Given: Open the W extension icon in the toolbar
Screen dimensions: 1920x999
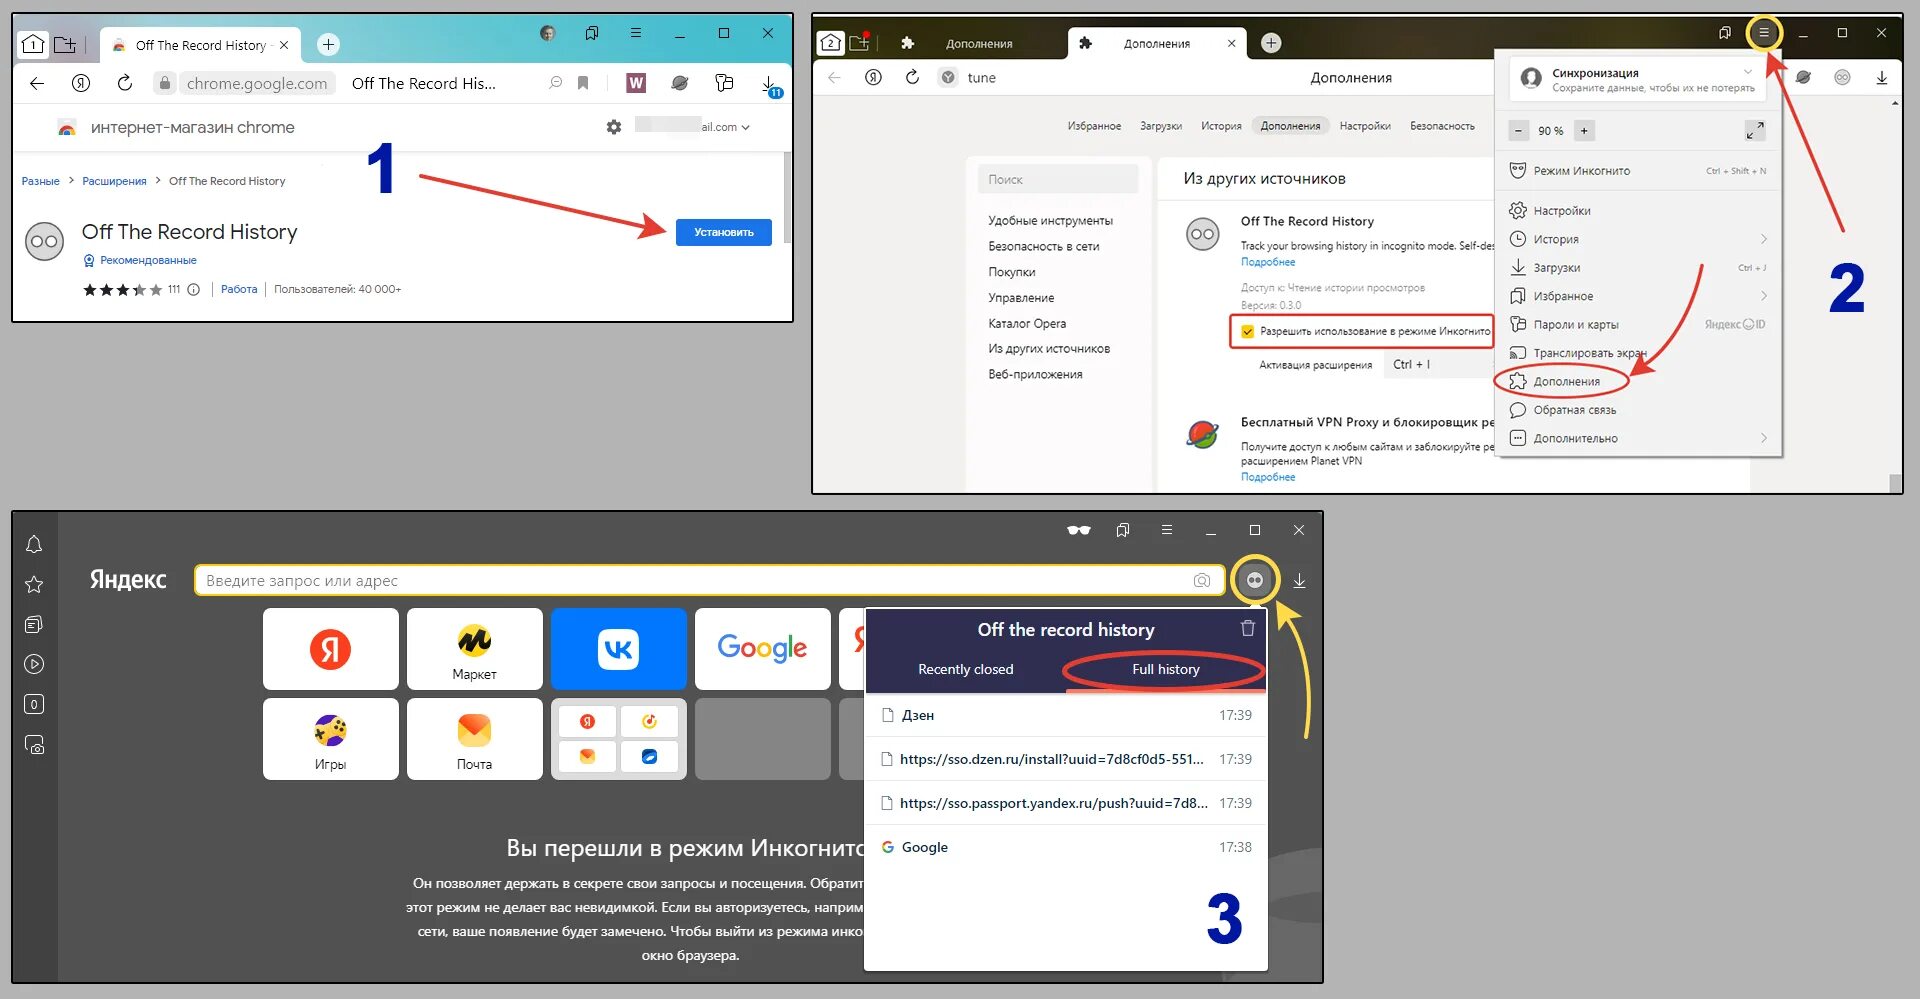Looking at the screenshot, I should 636,83.
